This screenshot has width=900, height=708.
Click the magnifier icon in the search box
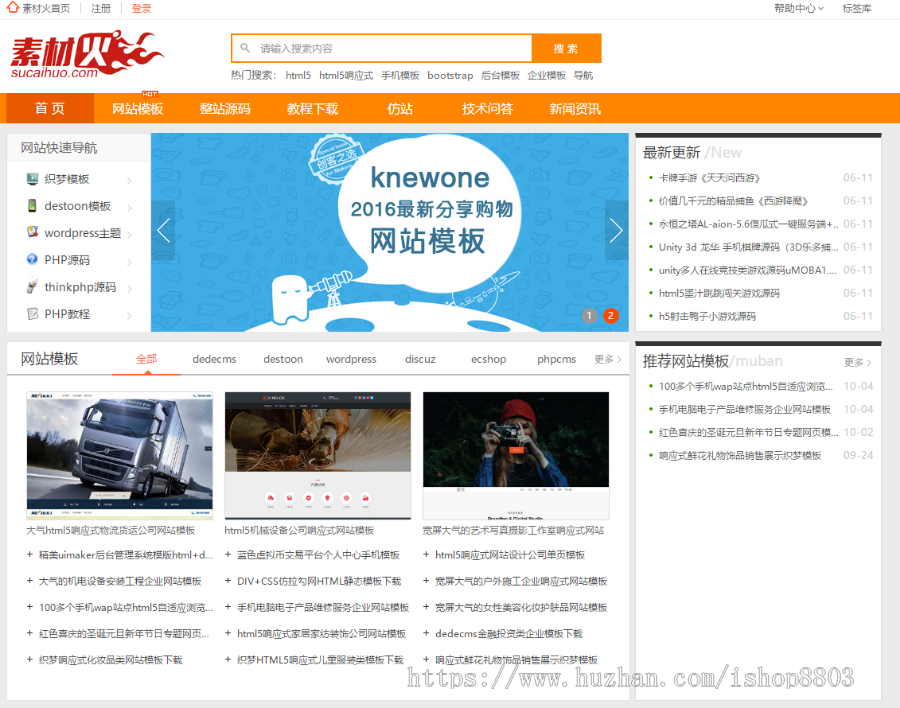243,48
